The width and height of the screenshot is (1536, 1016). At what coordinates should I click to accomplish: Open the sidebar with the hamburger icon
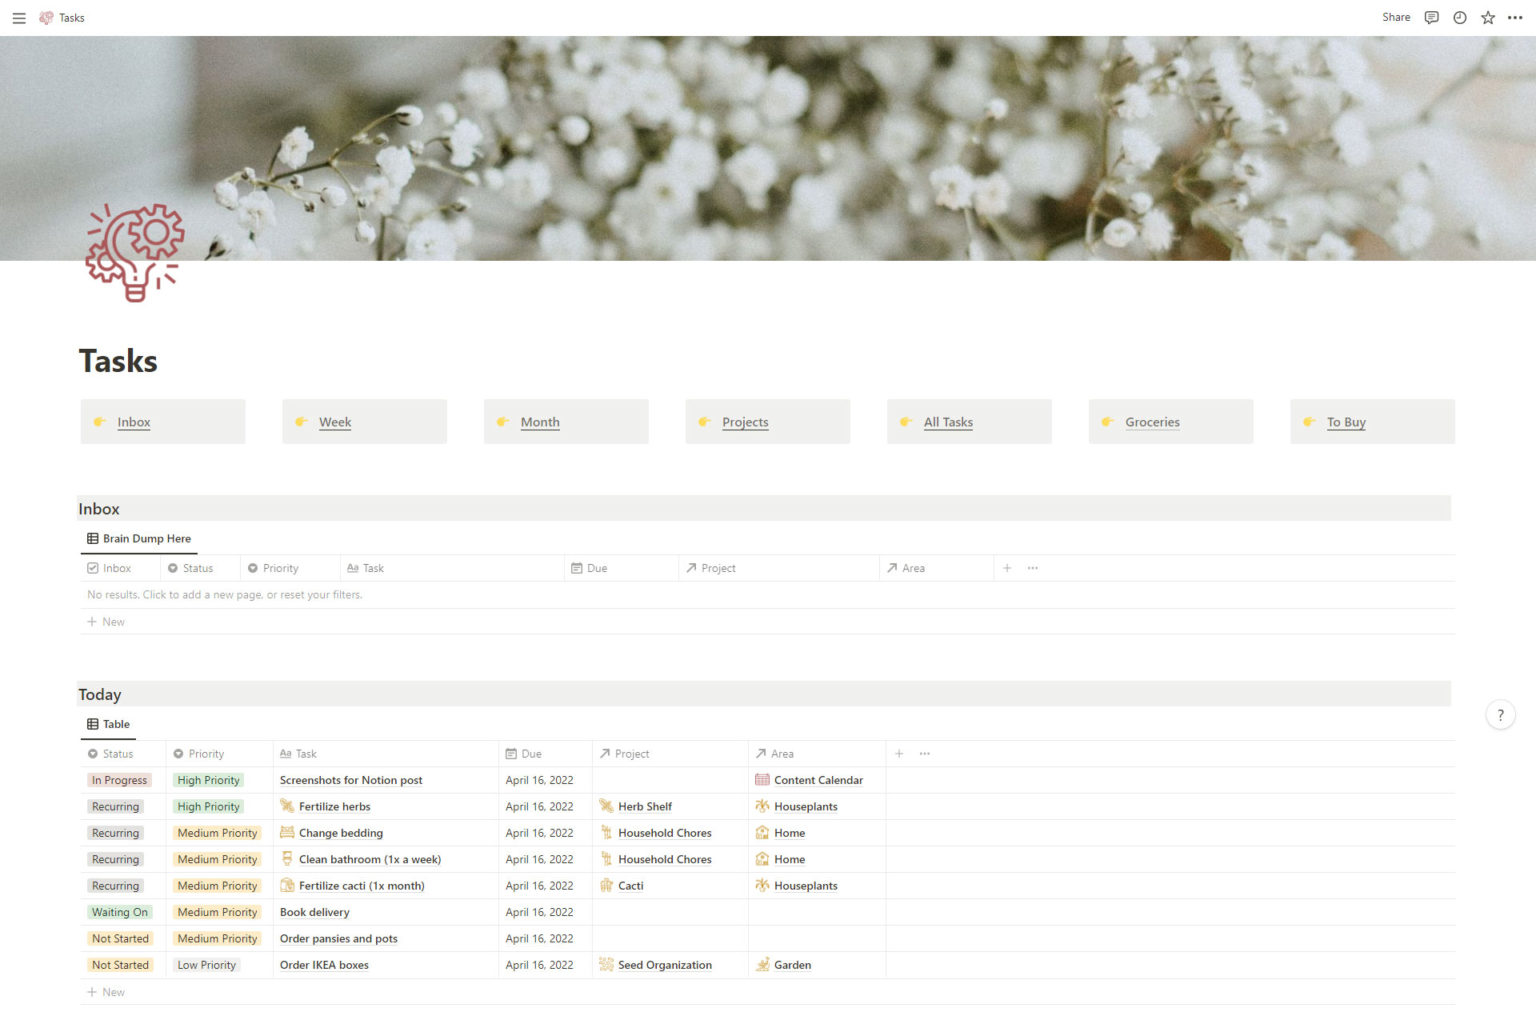(19, 17)
